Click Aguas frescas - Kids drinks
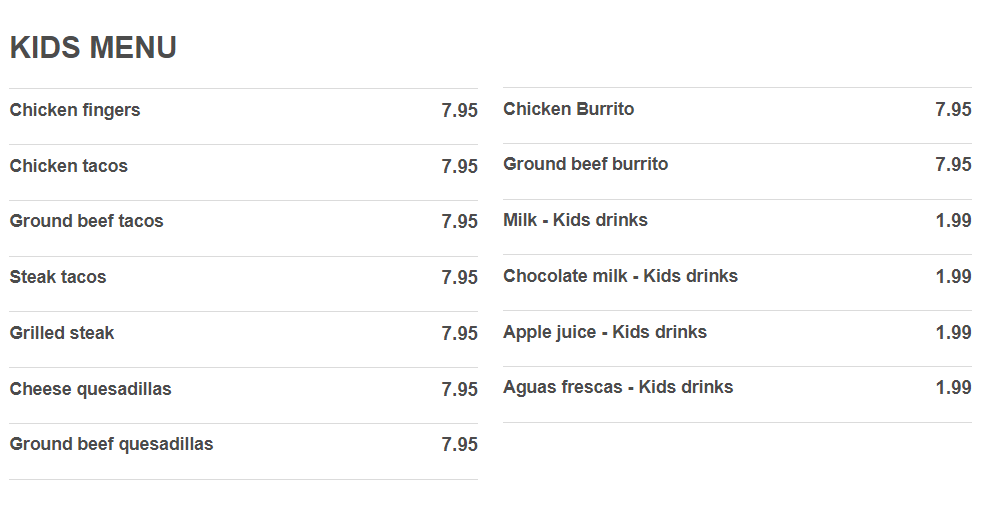The height and width of the screenshot is (518, 986). pyautogui.click(x=618, y=387)
